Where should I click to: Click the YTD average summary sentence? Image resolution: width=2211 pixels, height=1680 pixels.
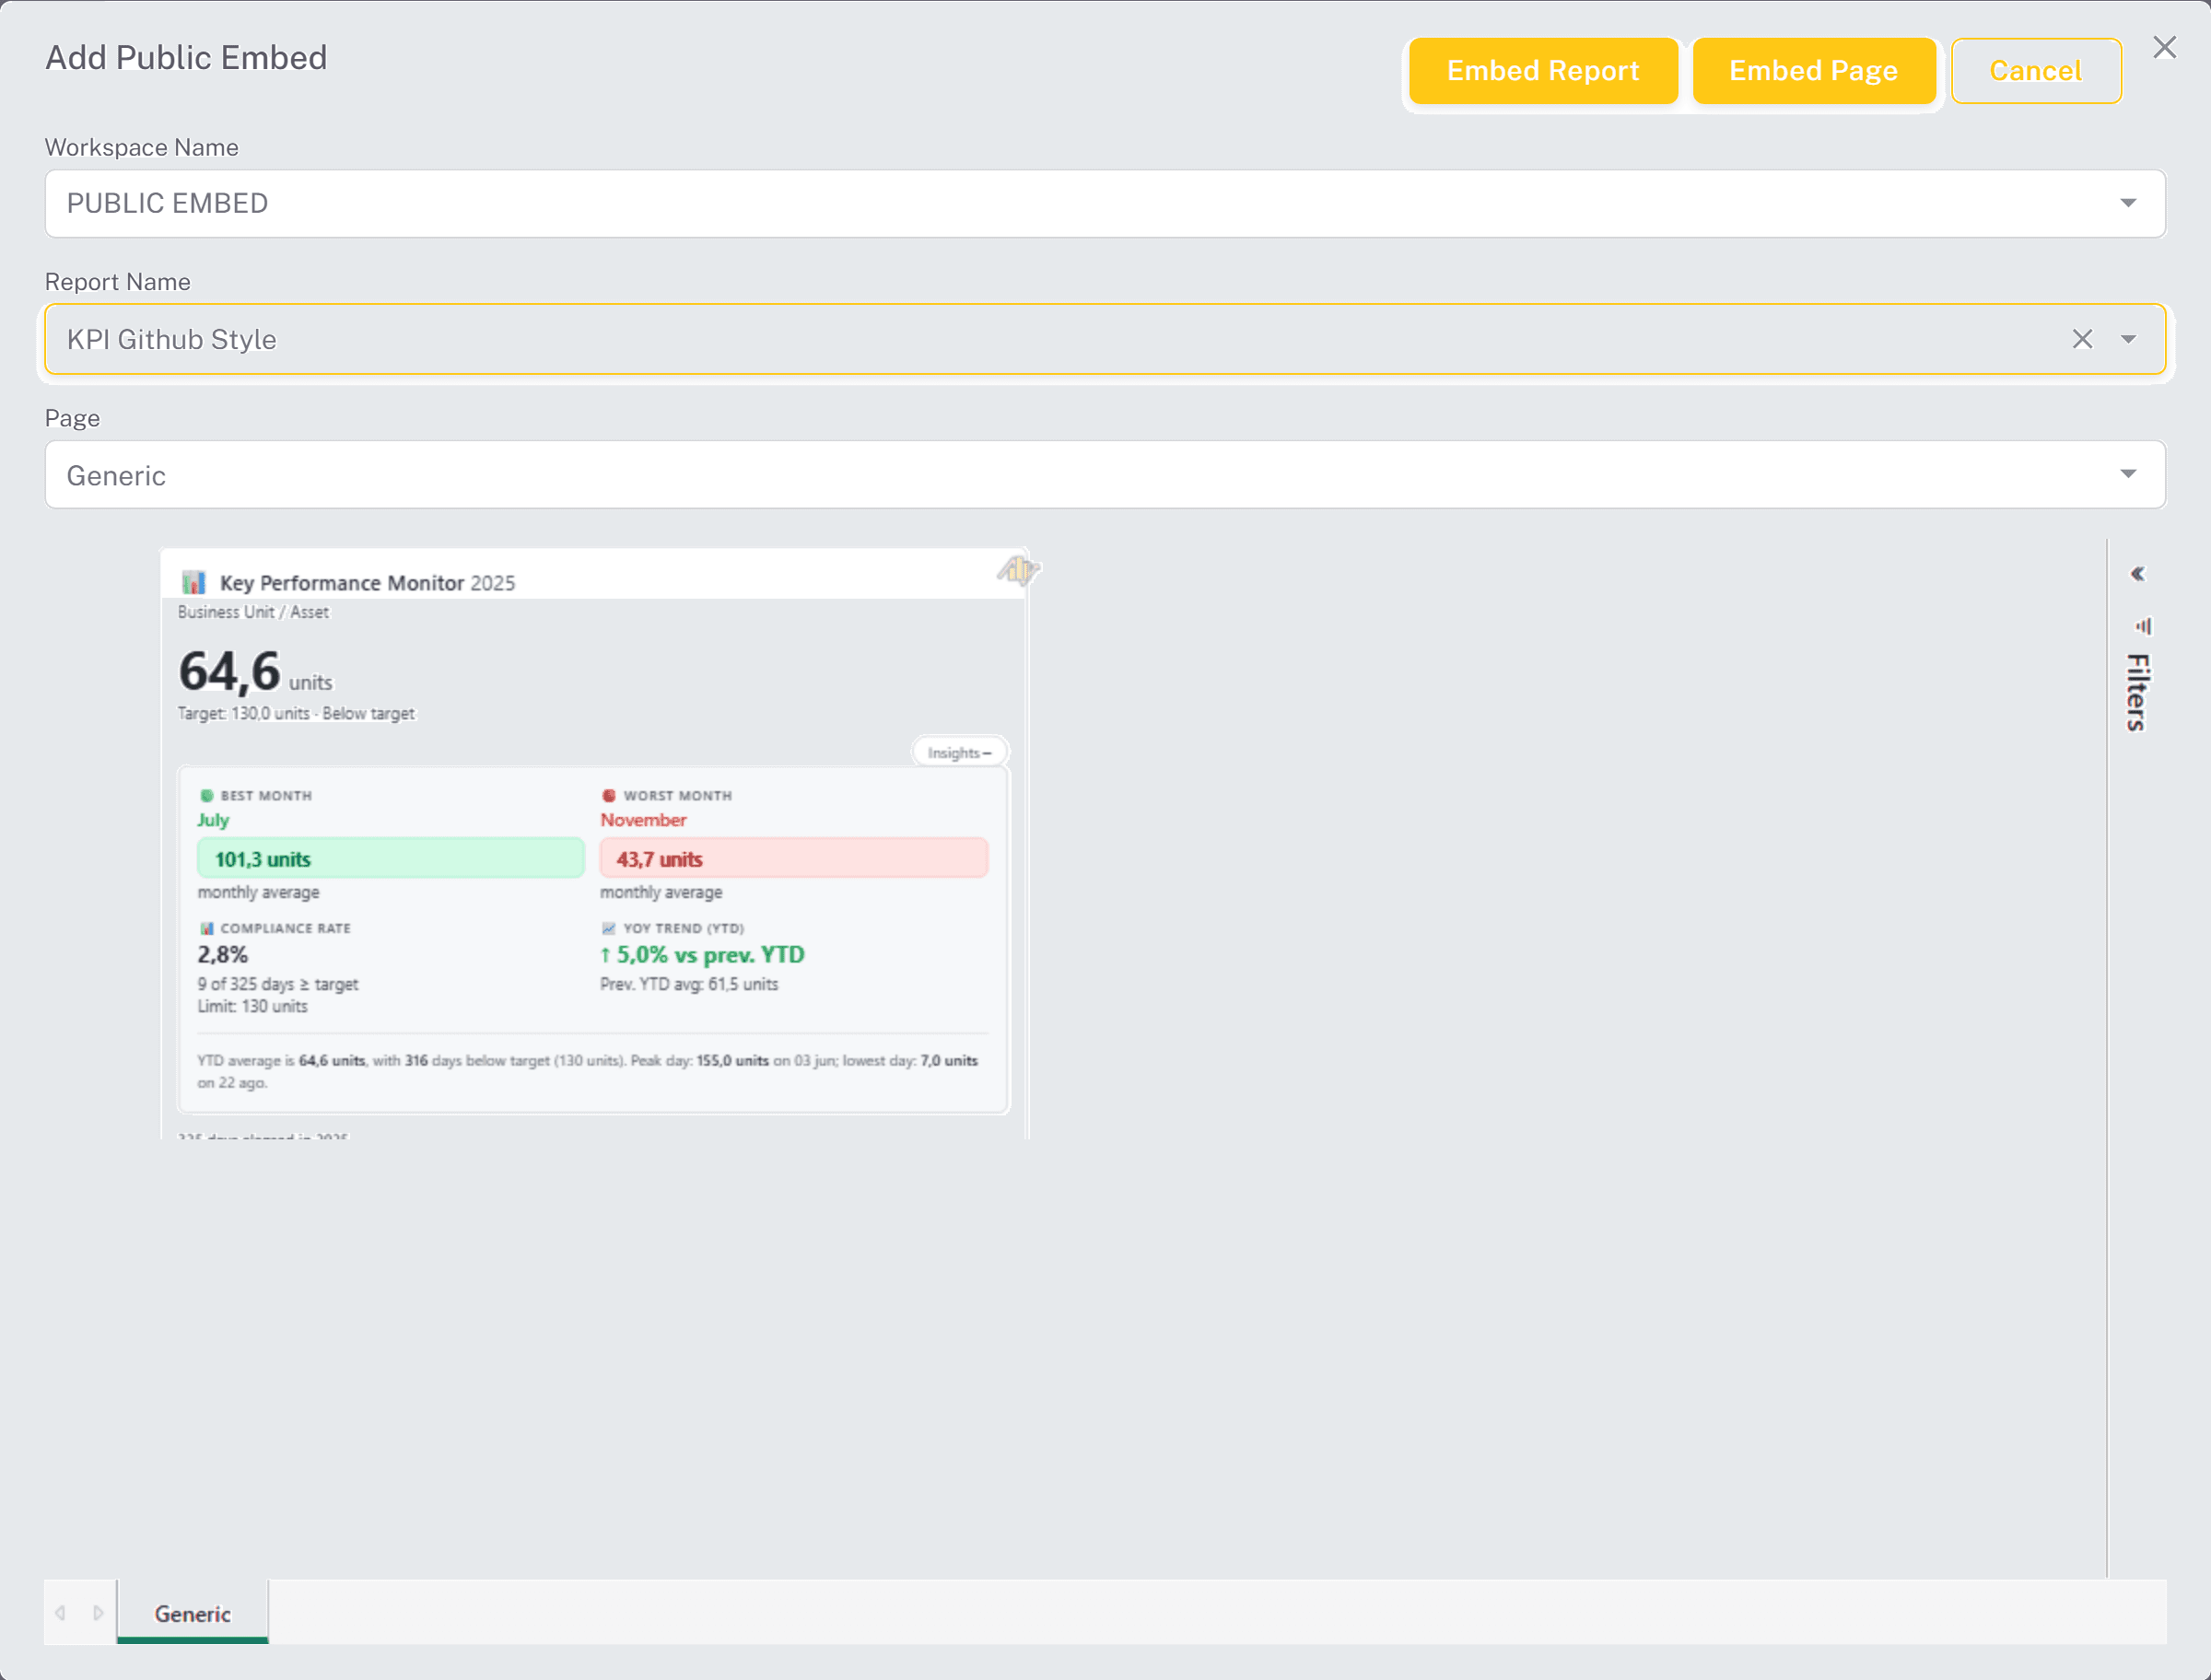pos(588,1072)
